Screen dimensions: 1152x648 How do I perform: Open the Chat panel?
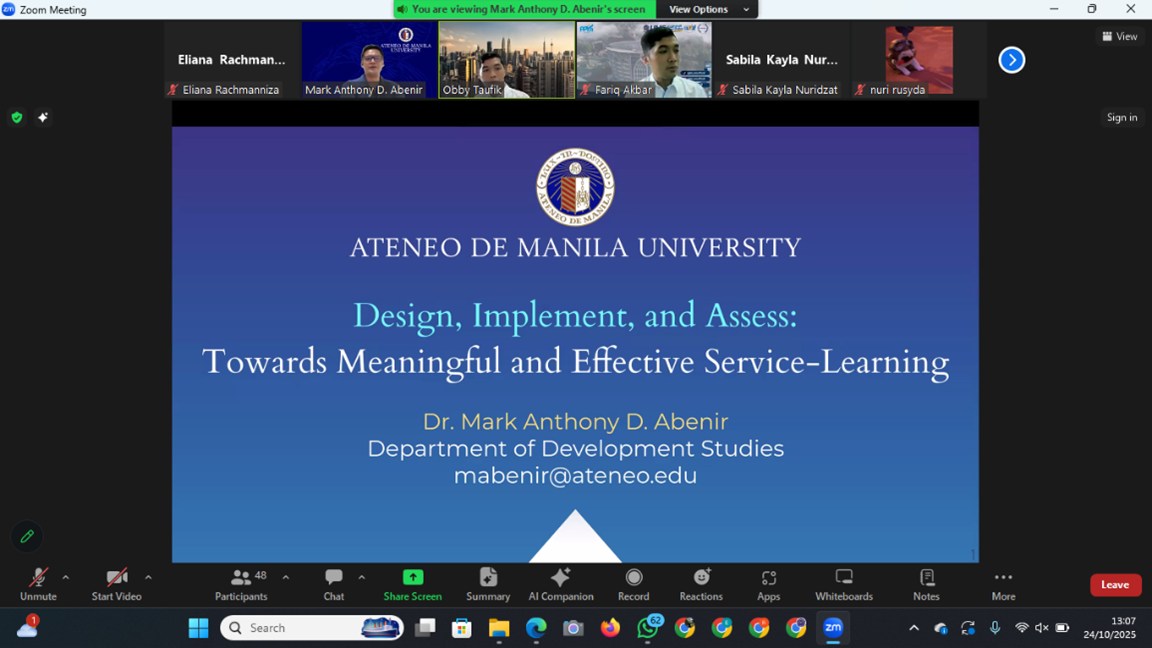[334, 585]
